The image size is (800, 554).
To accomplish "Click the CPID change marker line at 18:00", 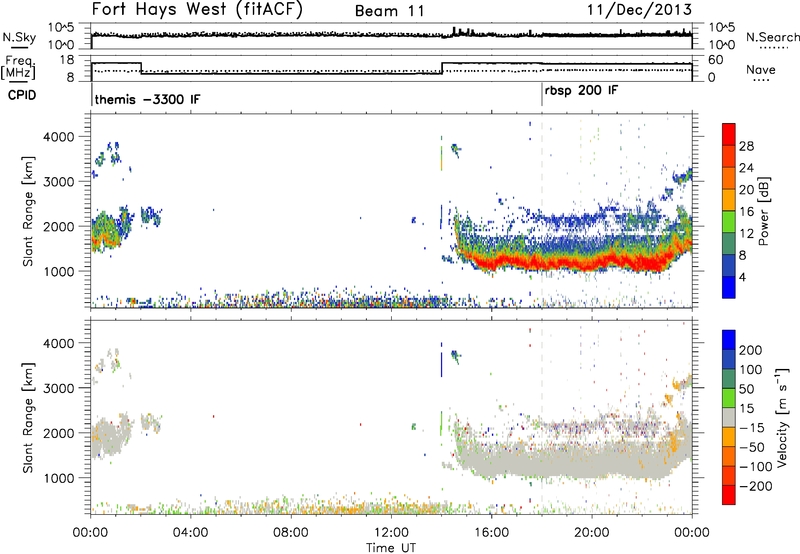I will pos(542,95).
